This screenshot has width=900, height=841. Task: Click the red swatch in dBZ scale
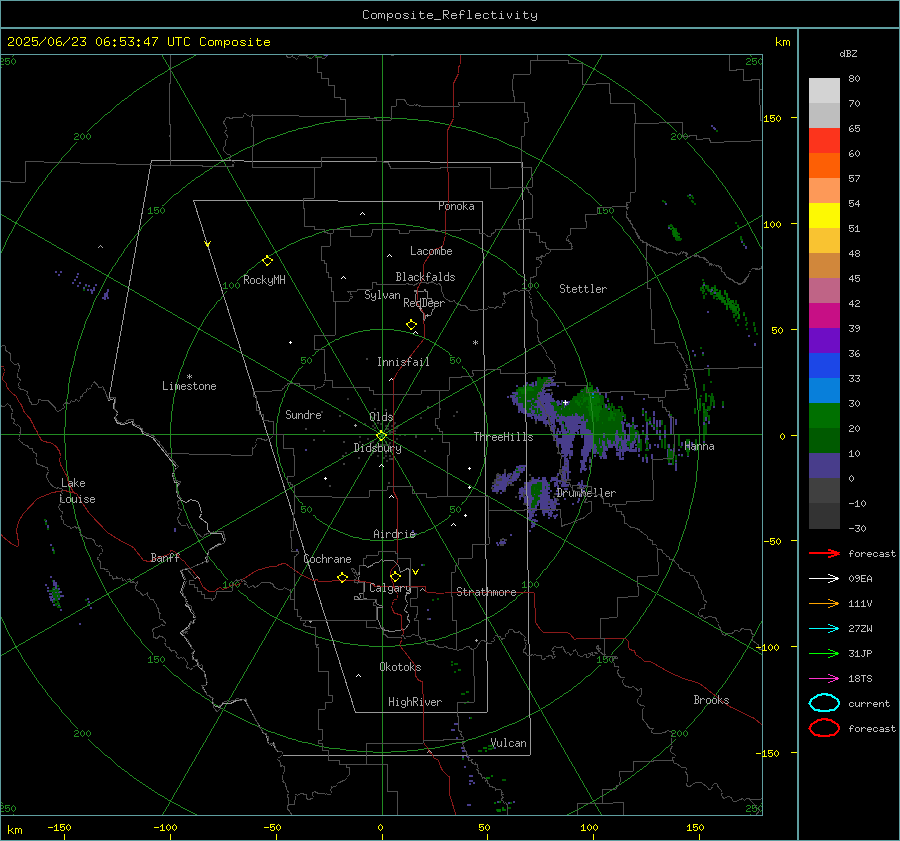coord(824,140)
